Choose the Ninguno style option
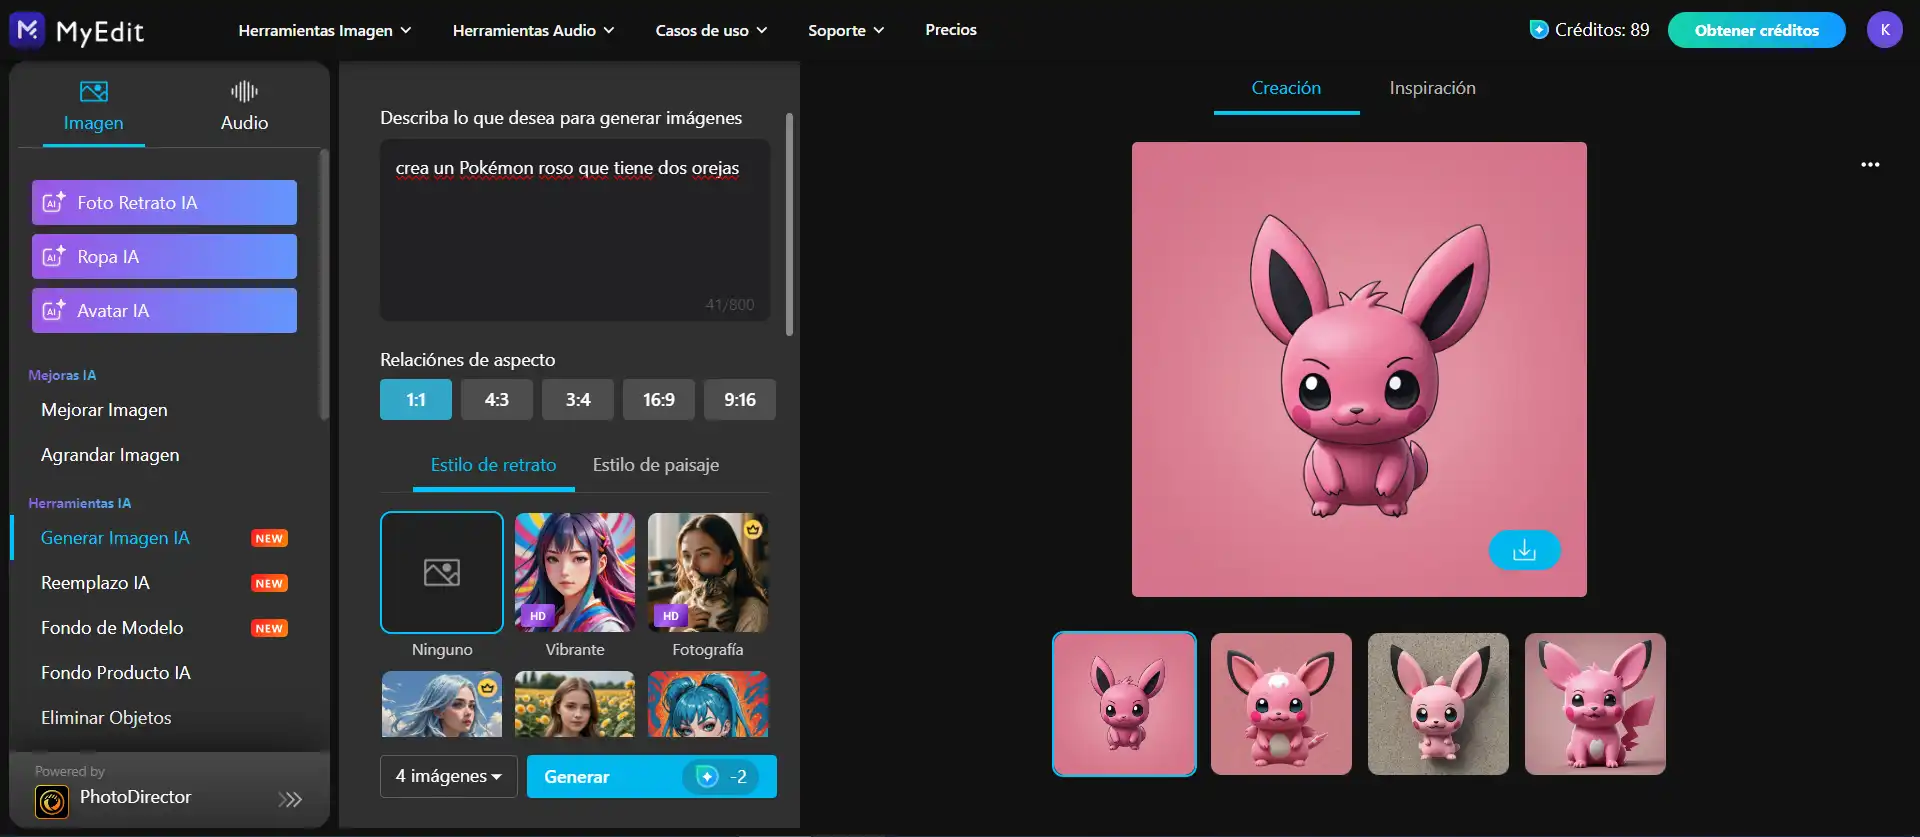1920x837 pixels. (x=442, y=573)
